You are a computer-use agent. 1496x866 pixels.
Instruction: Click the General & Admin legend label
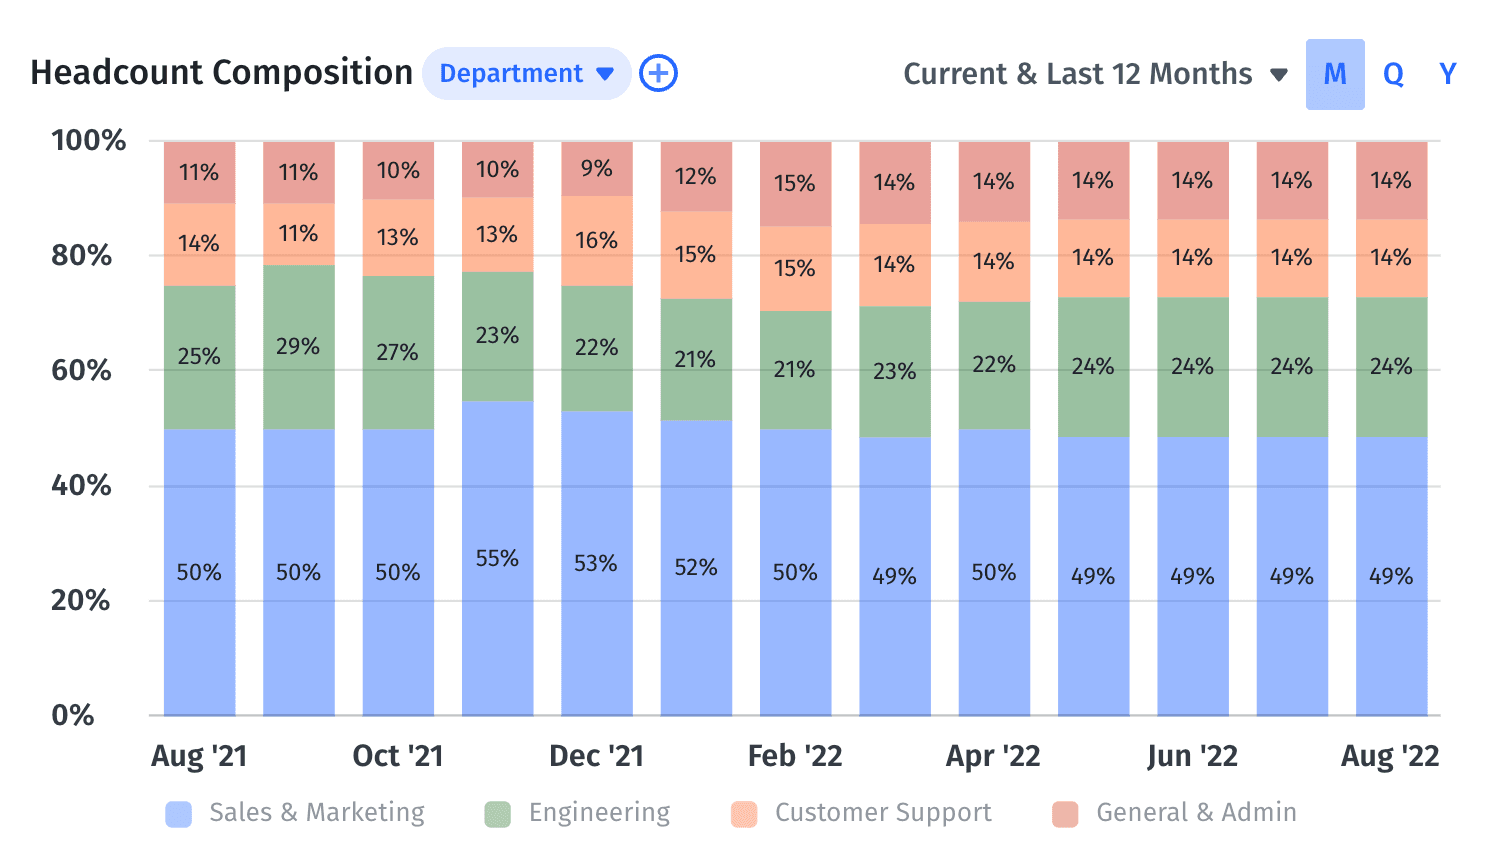(x=1196, y=813)
